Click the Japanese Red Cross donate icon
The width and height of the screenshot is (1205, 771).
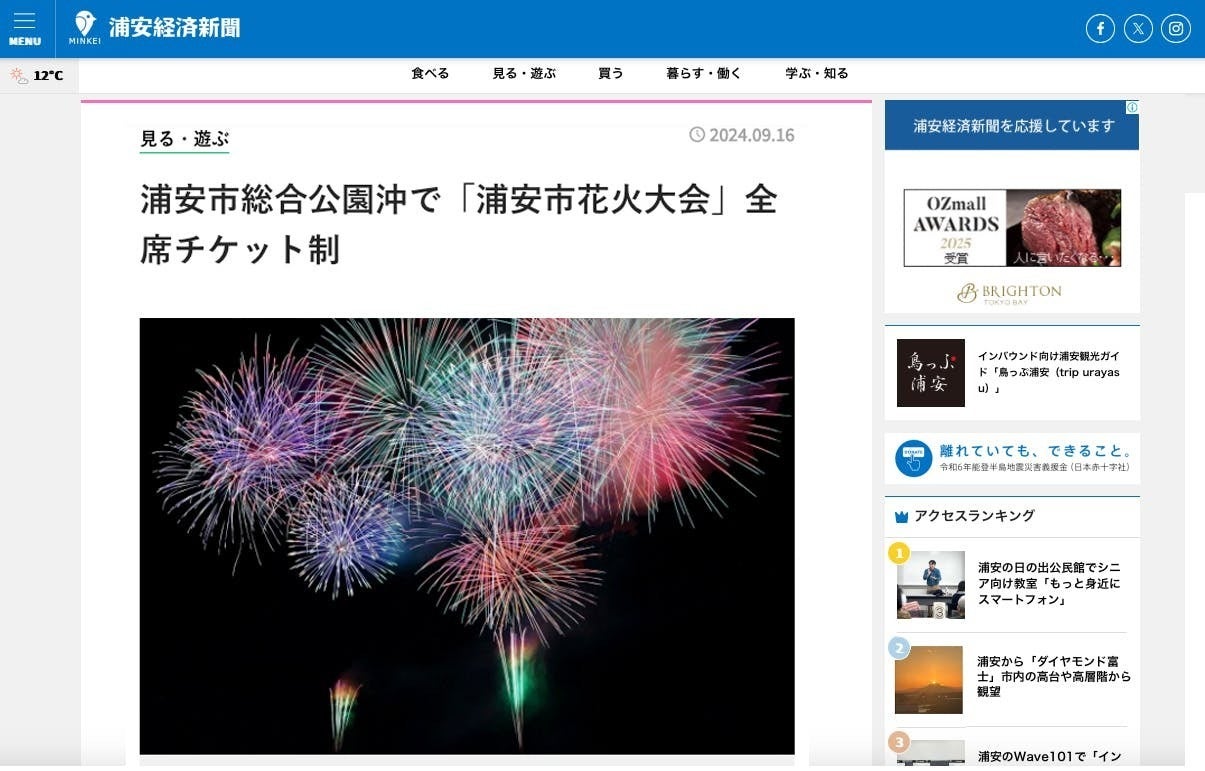click(913, 459)
